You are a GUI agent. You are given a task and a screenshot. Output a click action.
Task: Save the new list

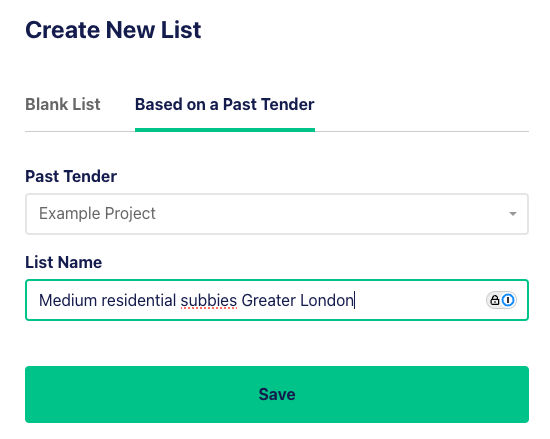tap(277, 394)
